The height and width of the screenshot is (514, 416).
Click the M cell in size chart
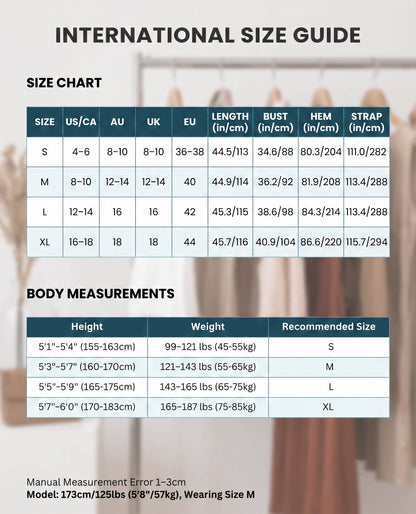pos(45,182)
